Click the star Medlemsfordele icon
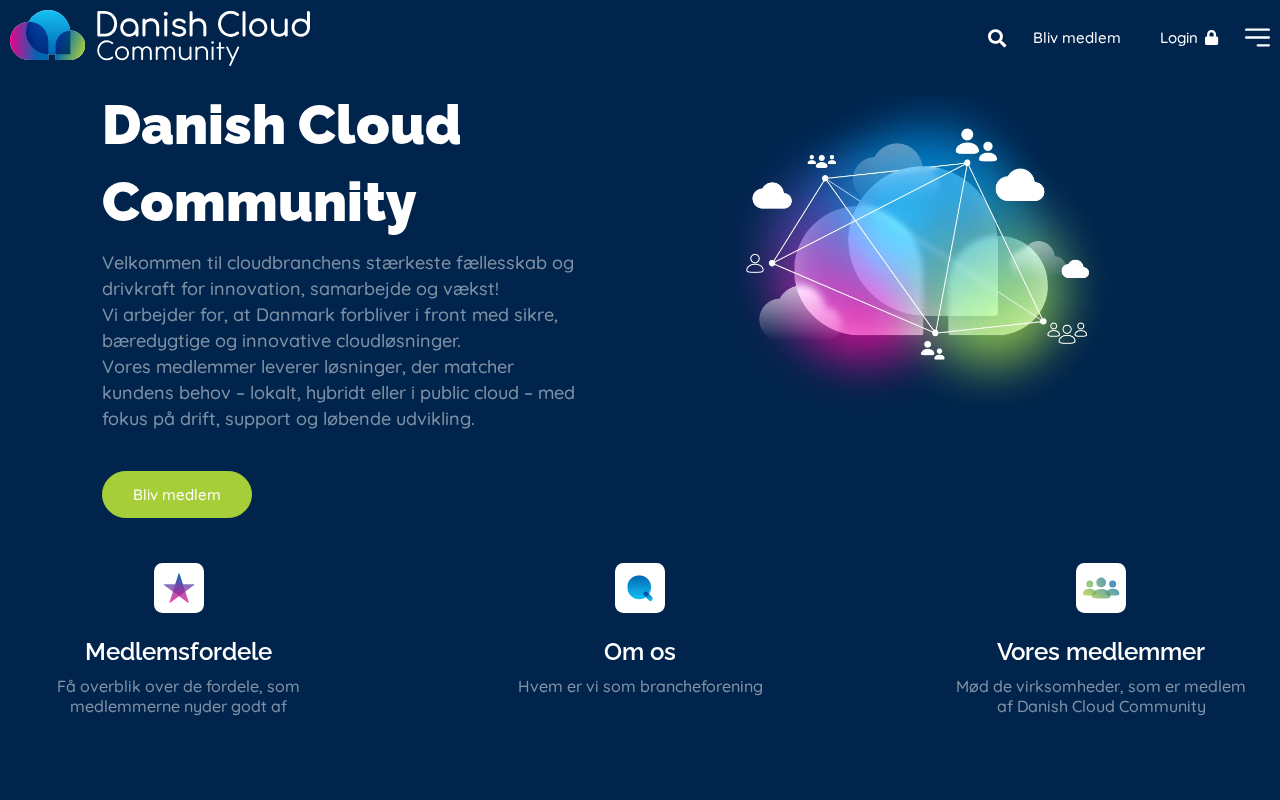 coord(179,588)
